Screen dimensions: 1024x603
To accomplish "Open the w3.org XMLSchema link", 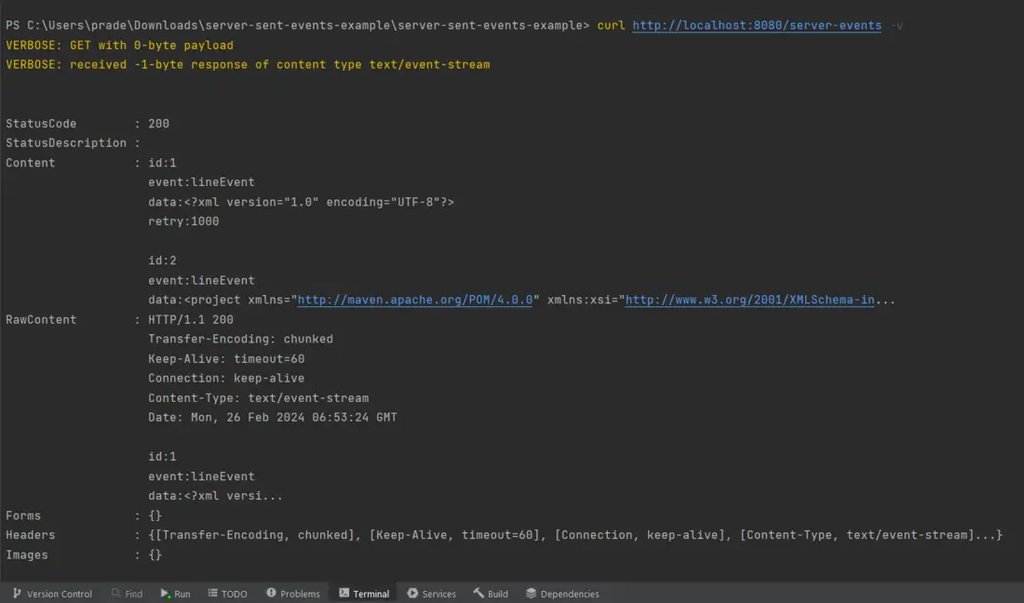I will pos(749,300).
